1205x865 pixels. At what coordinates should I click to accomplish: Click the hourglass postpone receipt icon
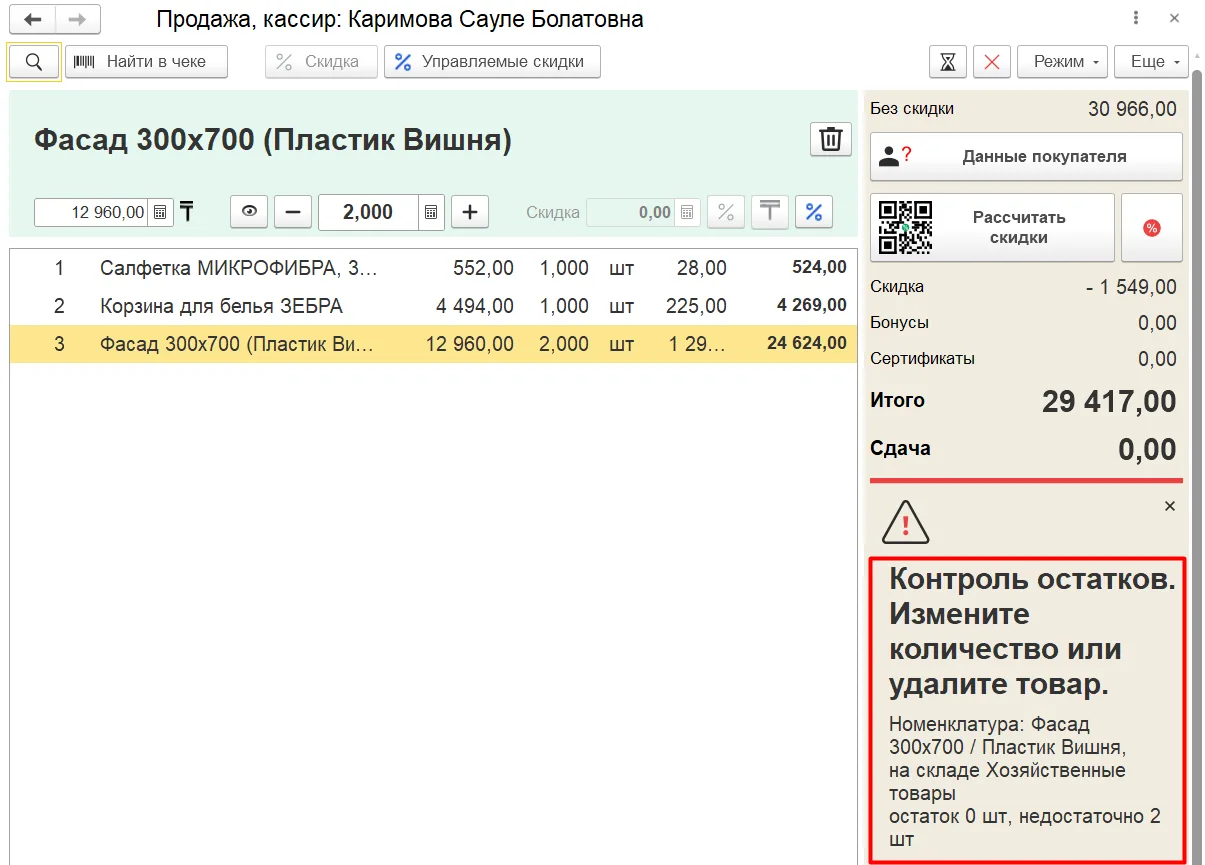[x=948, y=62]
